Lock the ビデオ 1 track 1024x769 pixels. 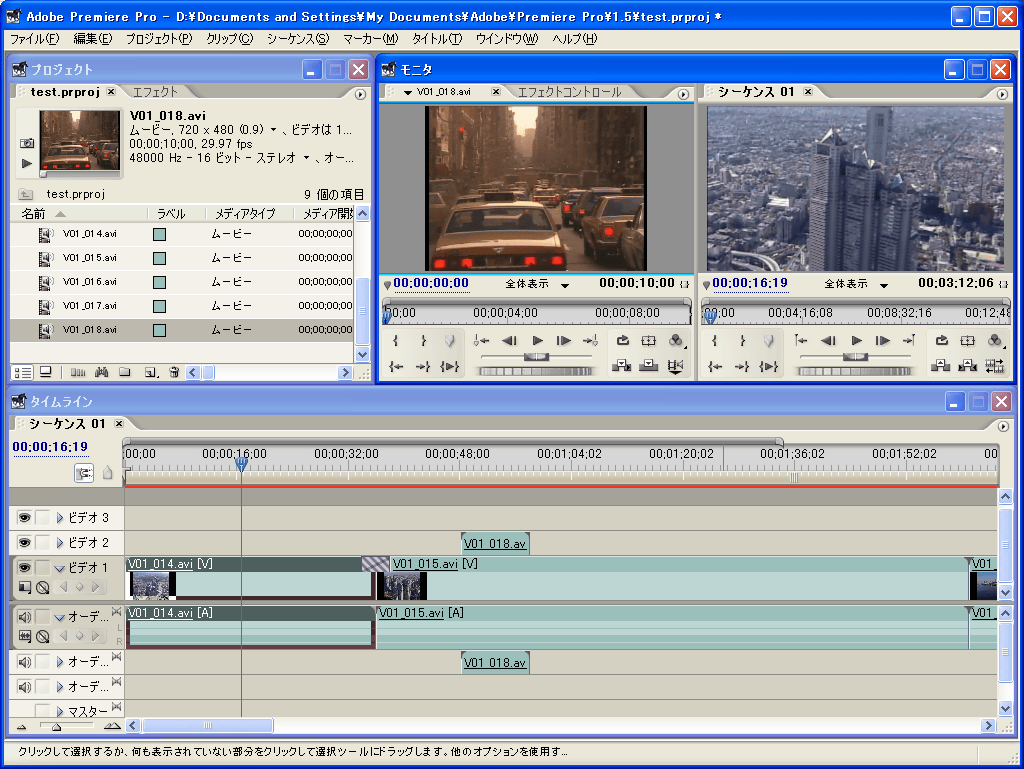pyautogui.click(x=42, y=567)
